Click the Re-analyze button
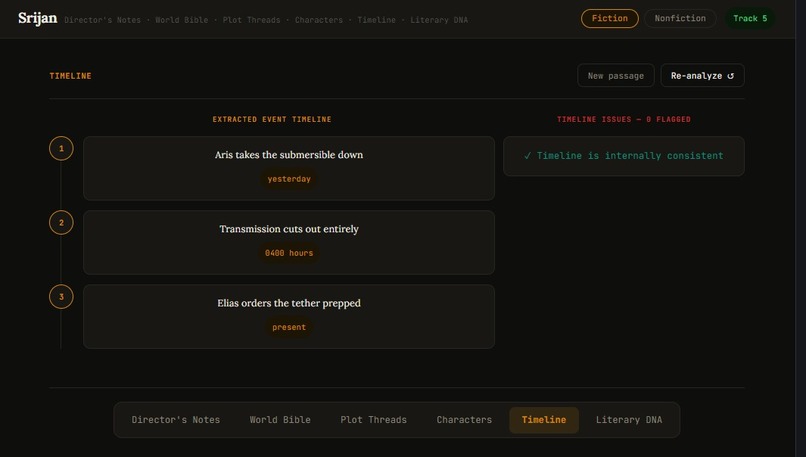The height and width of the screenshot is (457, 806). point(702,76)
